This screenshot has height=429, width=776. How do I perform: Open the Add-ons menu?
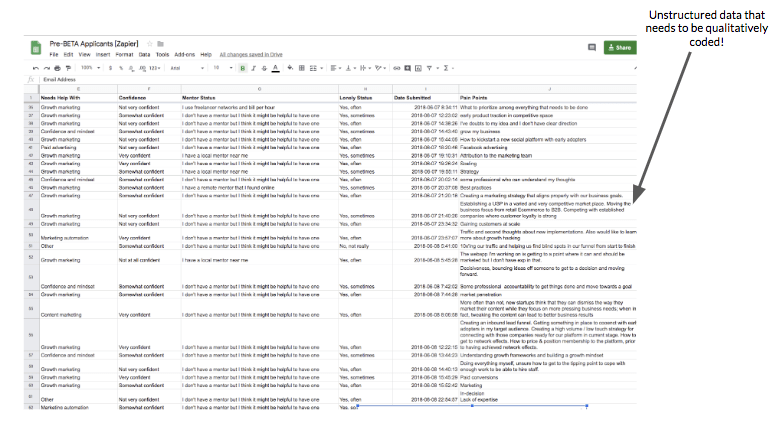click(x=185, y=54)
